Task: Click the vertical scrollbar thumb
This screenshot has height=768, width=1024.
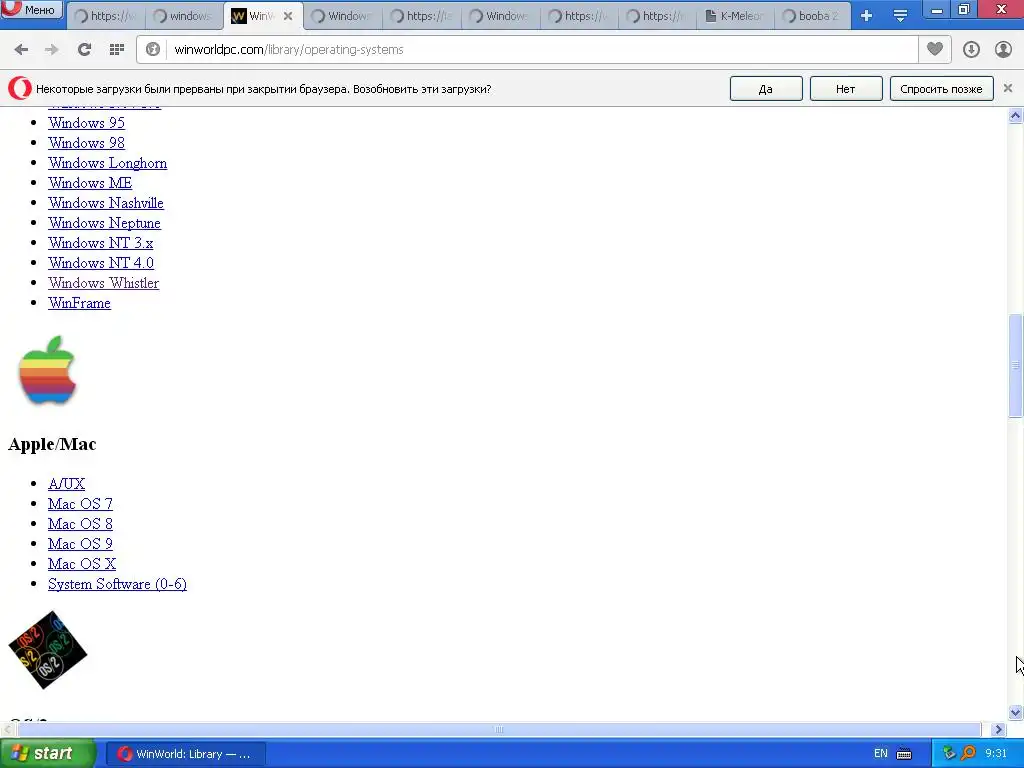Action: pos(1016,365)
